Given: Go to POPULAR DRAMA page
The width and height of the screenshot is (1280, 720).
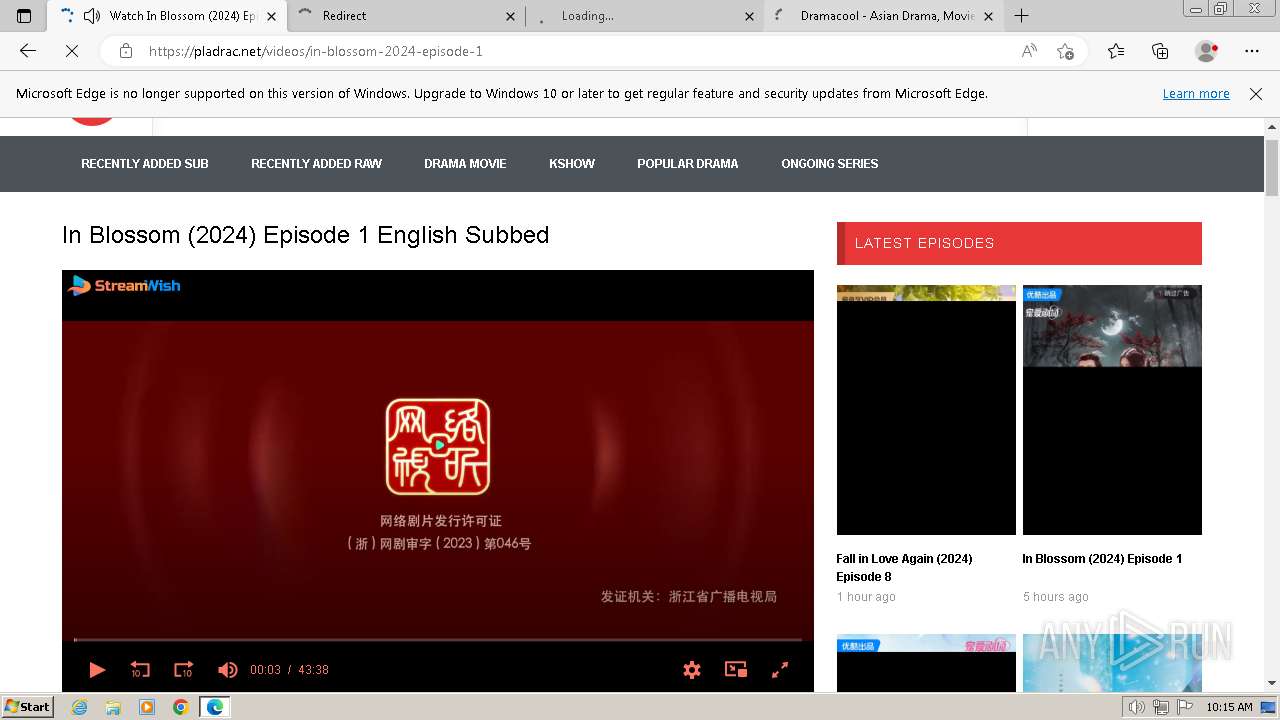Looking at the screenshot, I should (688, 164).
